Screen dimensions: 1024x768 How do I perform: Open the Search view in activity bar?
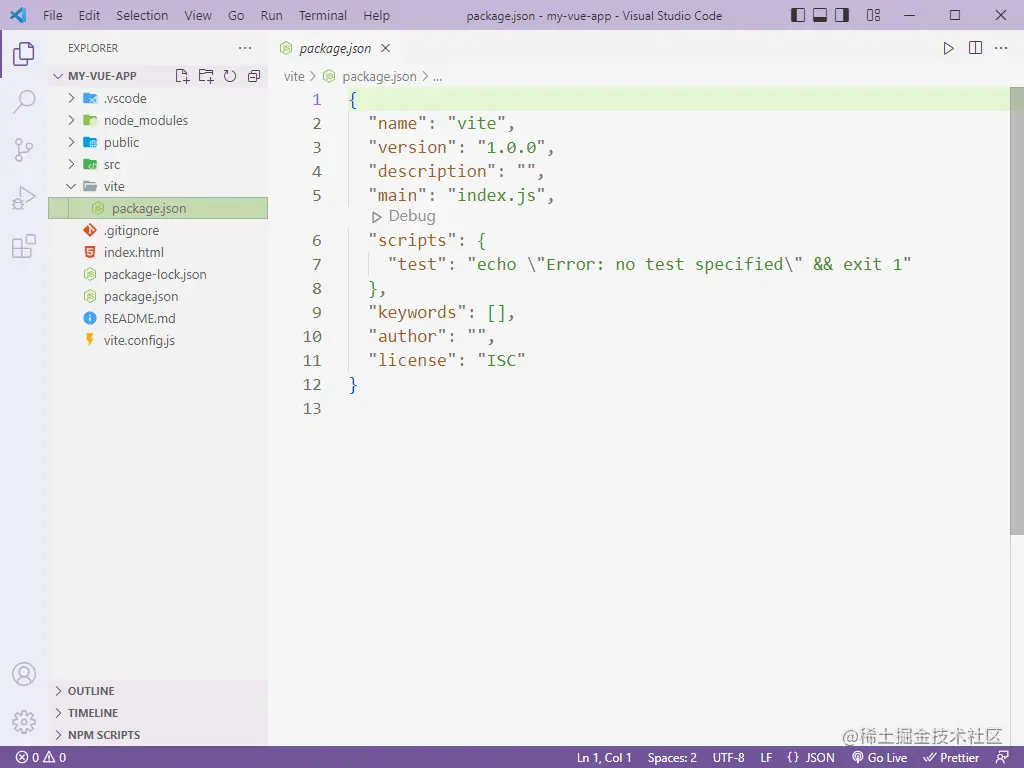point(24,102)
